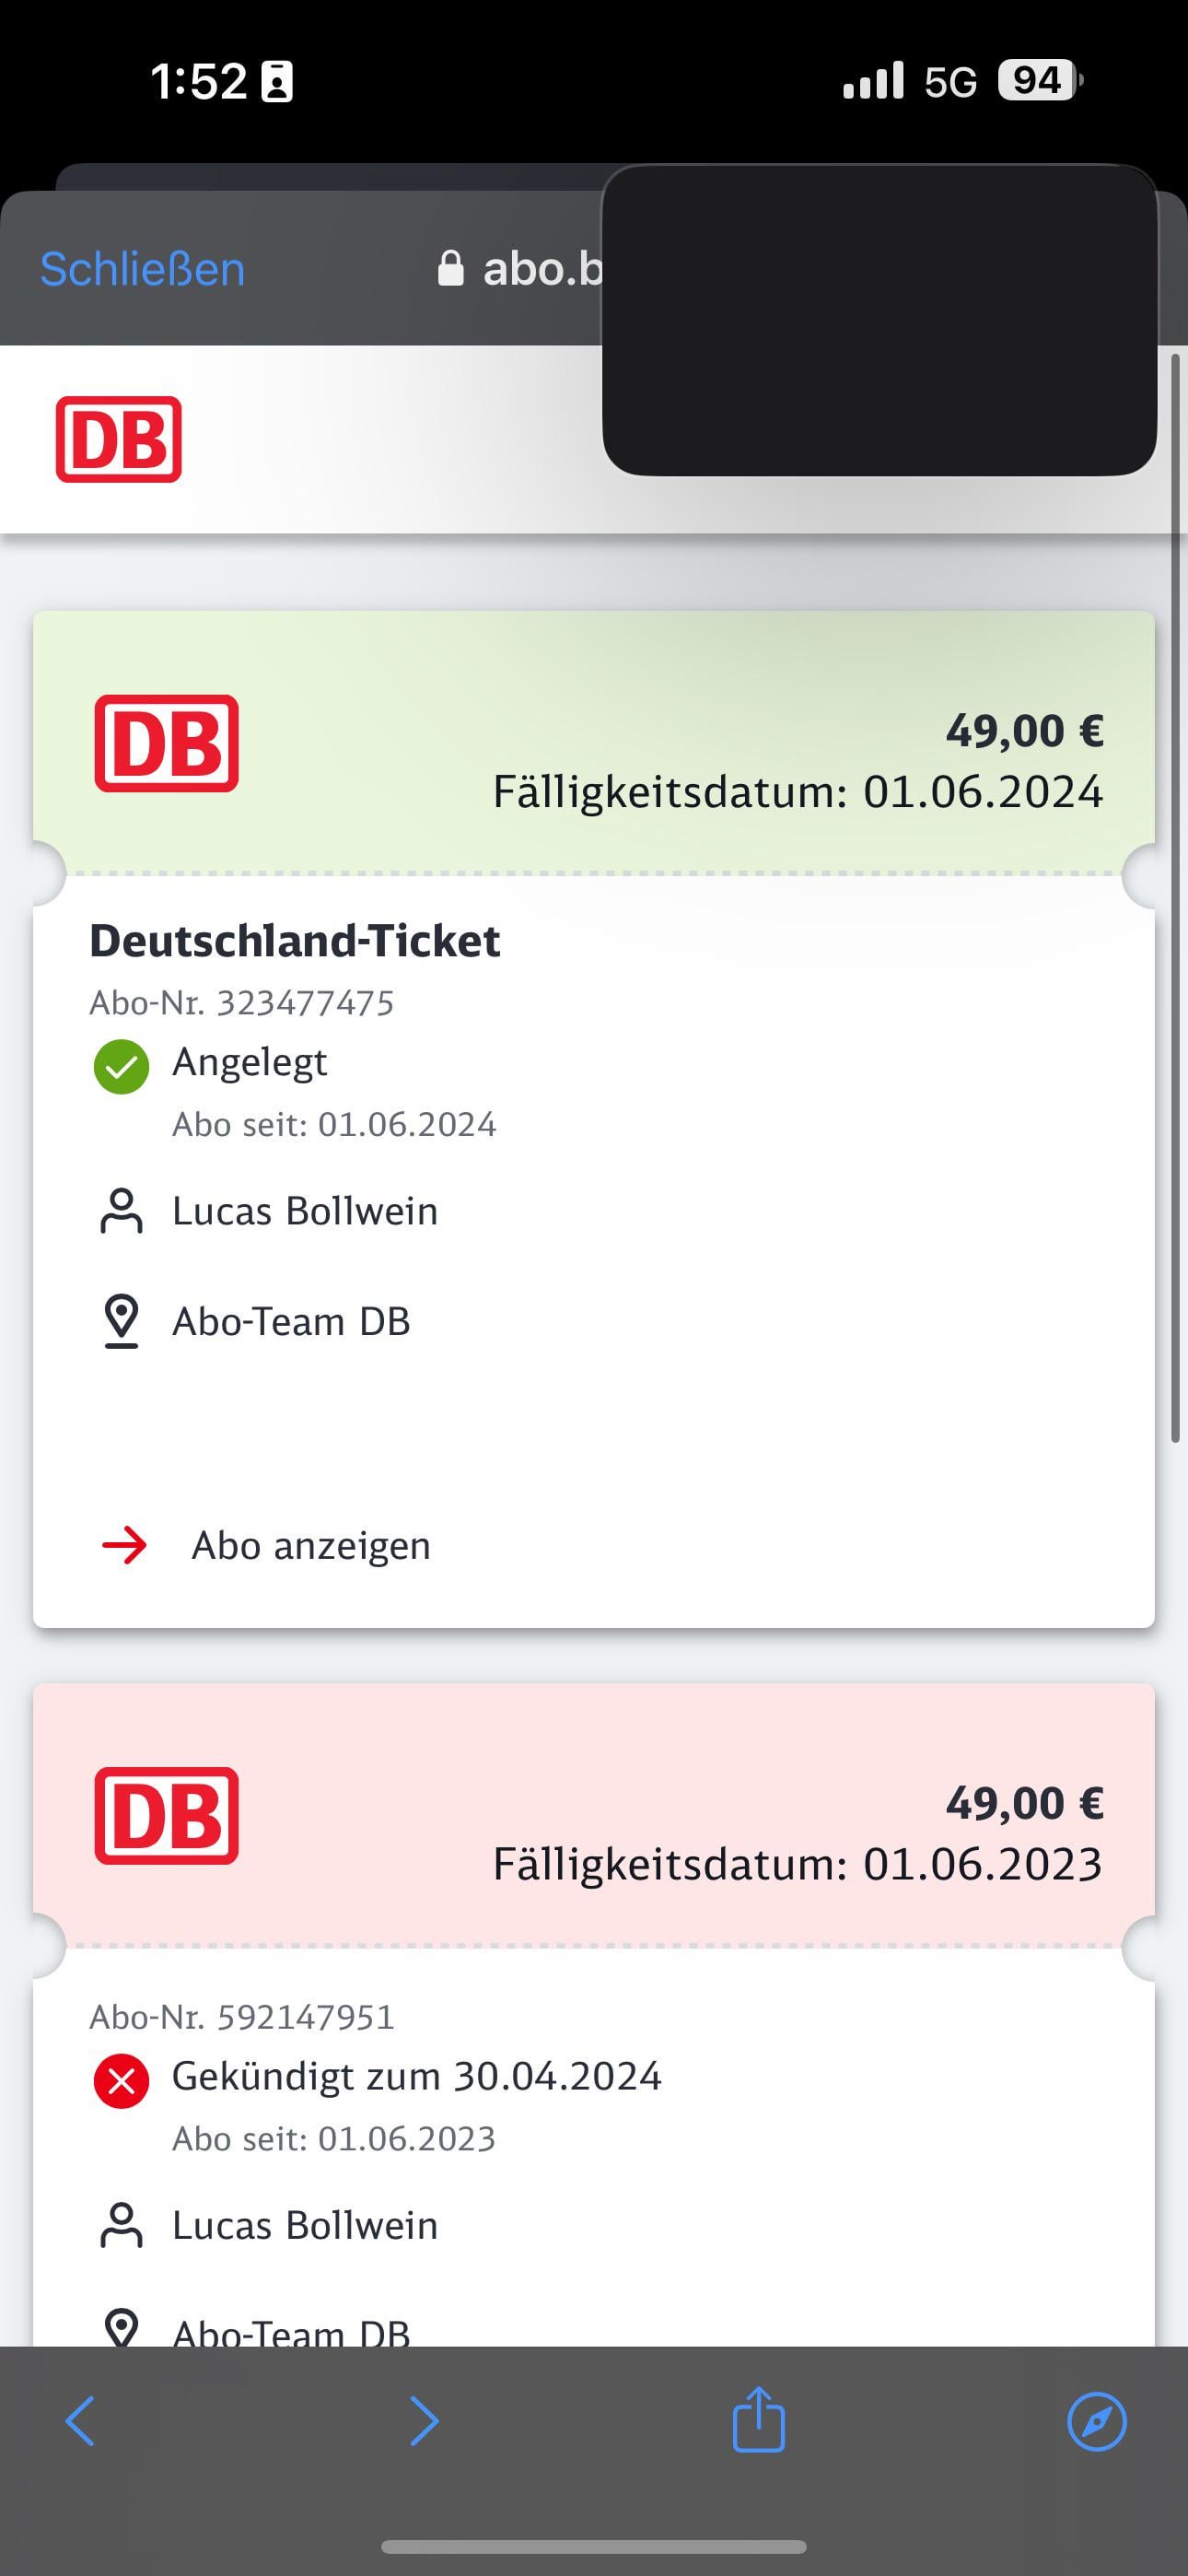The image size is (1188, 2576).
Task: Tap the lock icon in address bar
Action: 451,268
